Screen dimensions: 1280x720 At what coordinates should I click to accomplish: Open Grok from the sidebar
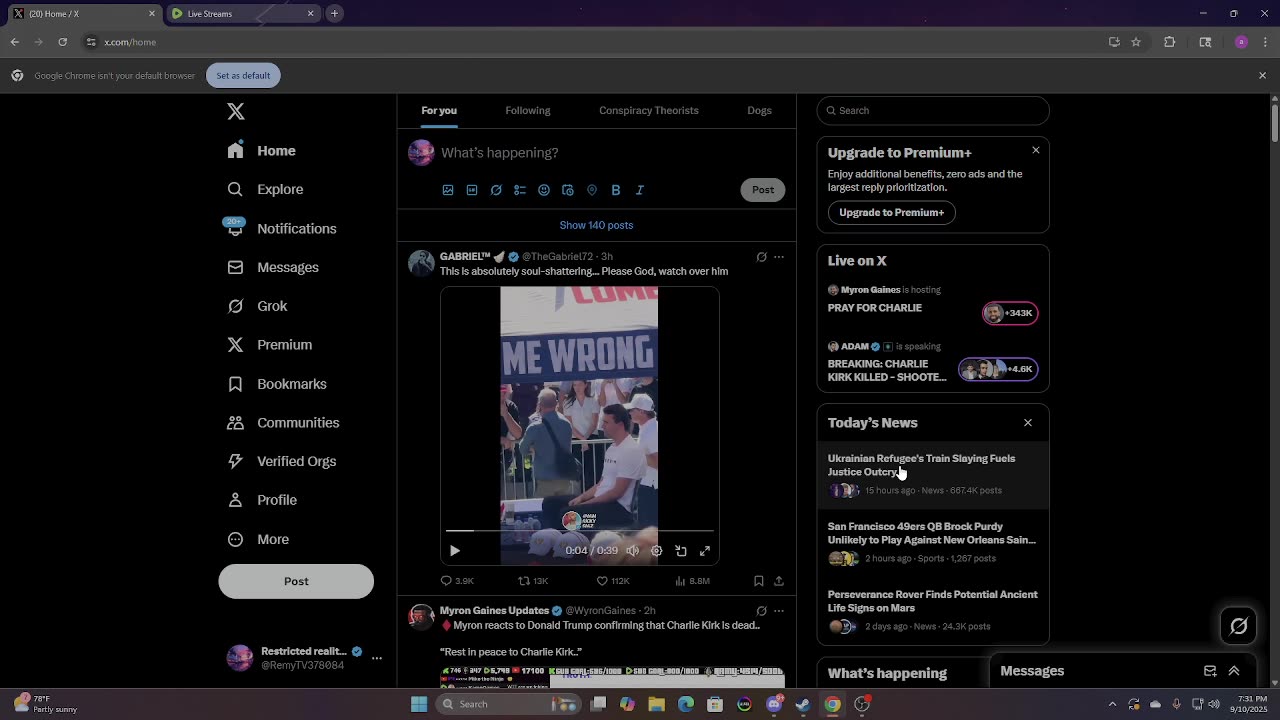pos(257,306)
